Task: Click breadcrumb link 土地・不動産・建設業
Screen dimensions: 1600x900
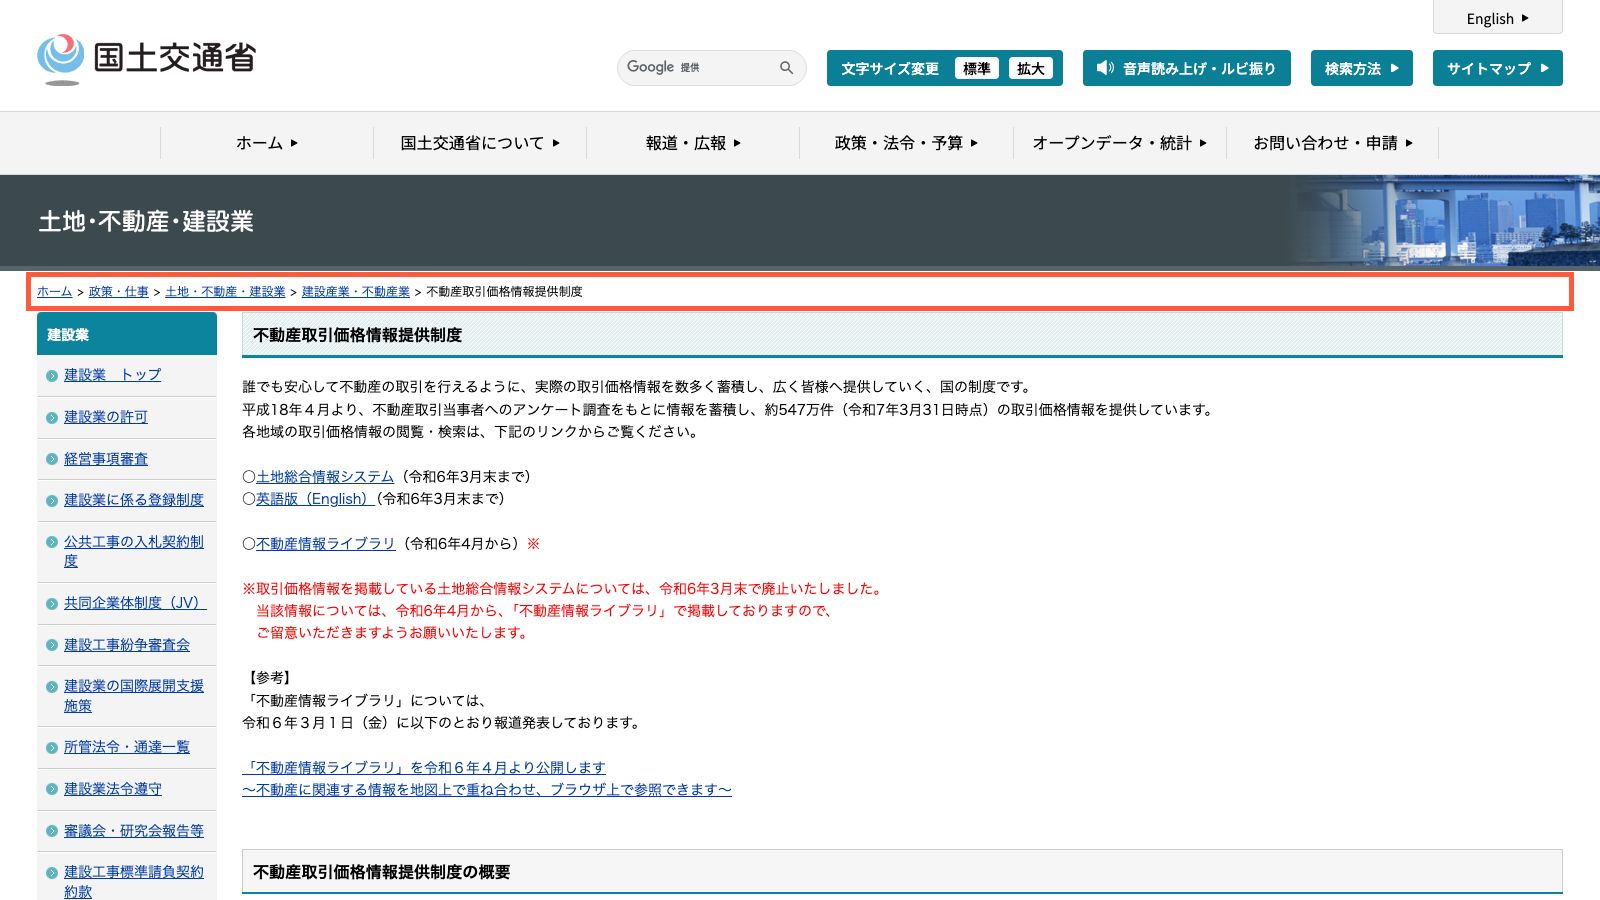Action: pyautogui.click(x=225, y=292)
